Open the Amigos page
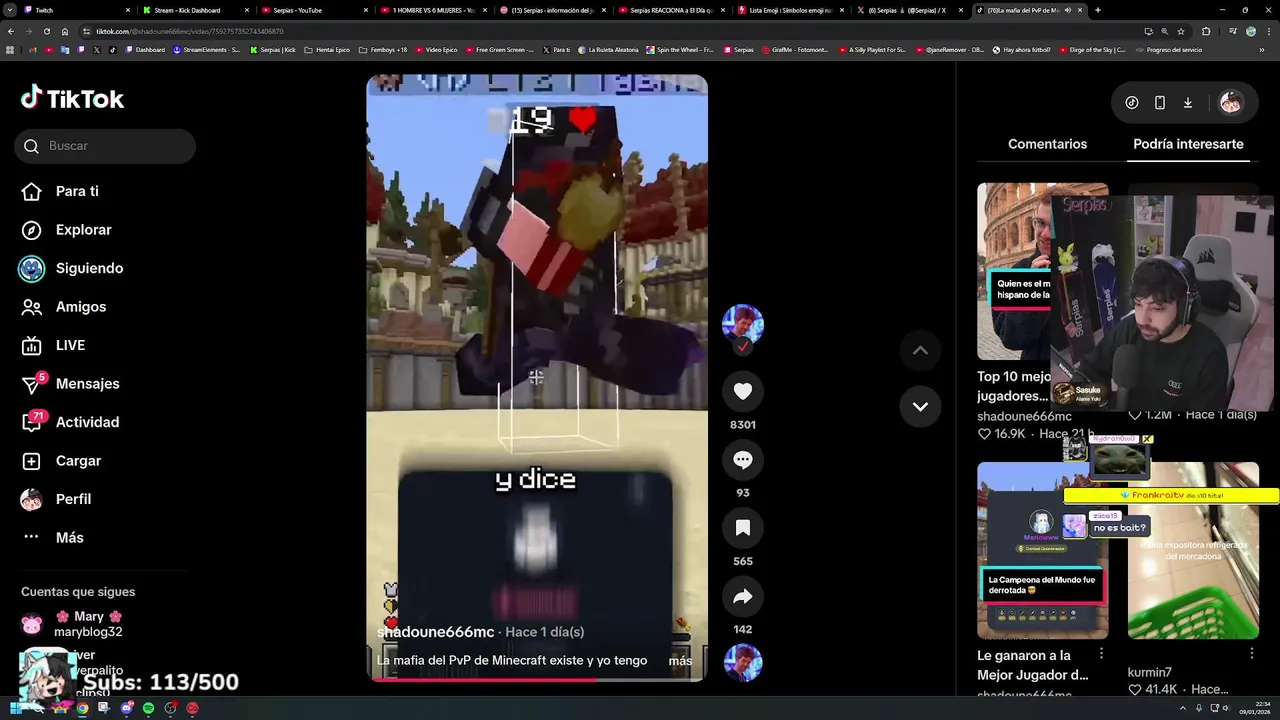 [x=80, y=307]
